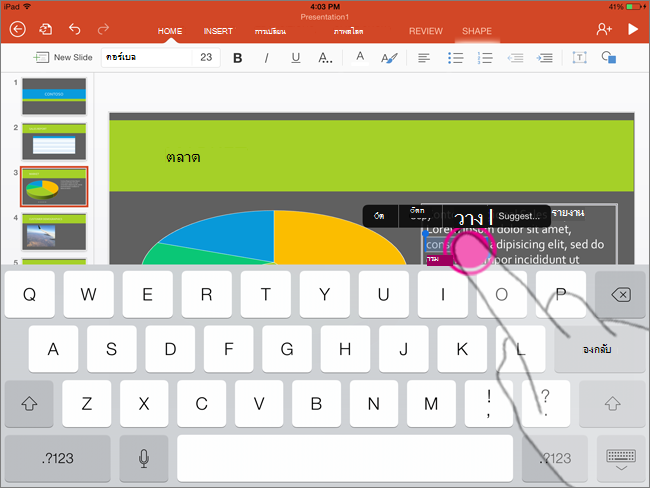This screenshot has height=488, width=650.
Task: Tap the slide title 'ตลาด'
Action: point(183,157)
